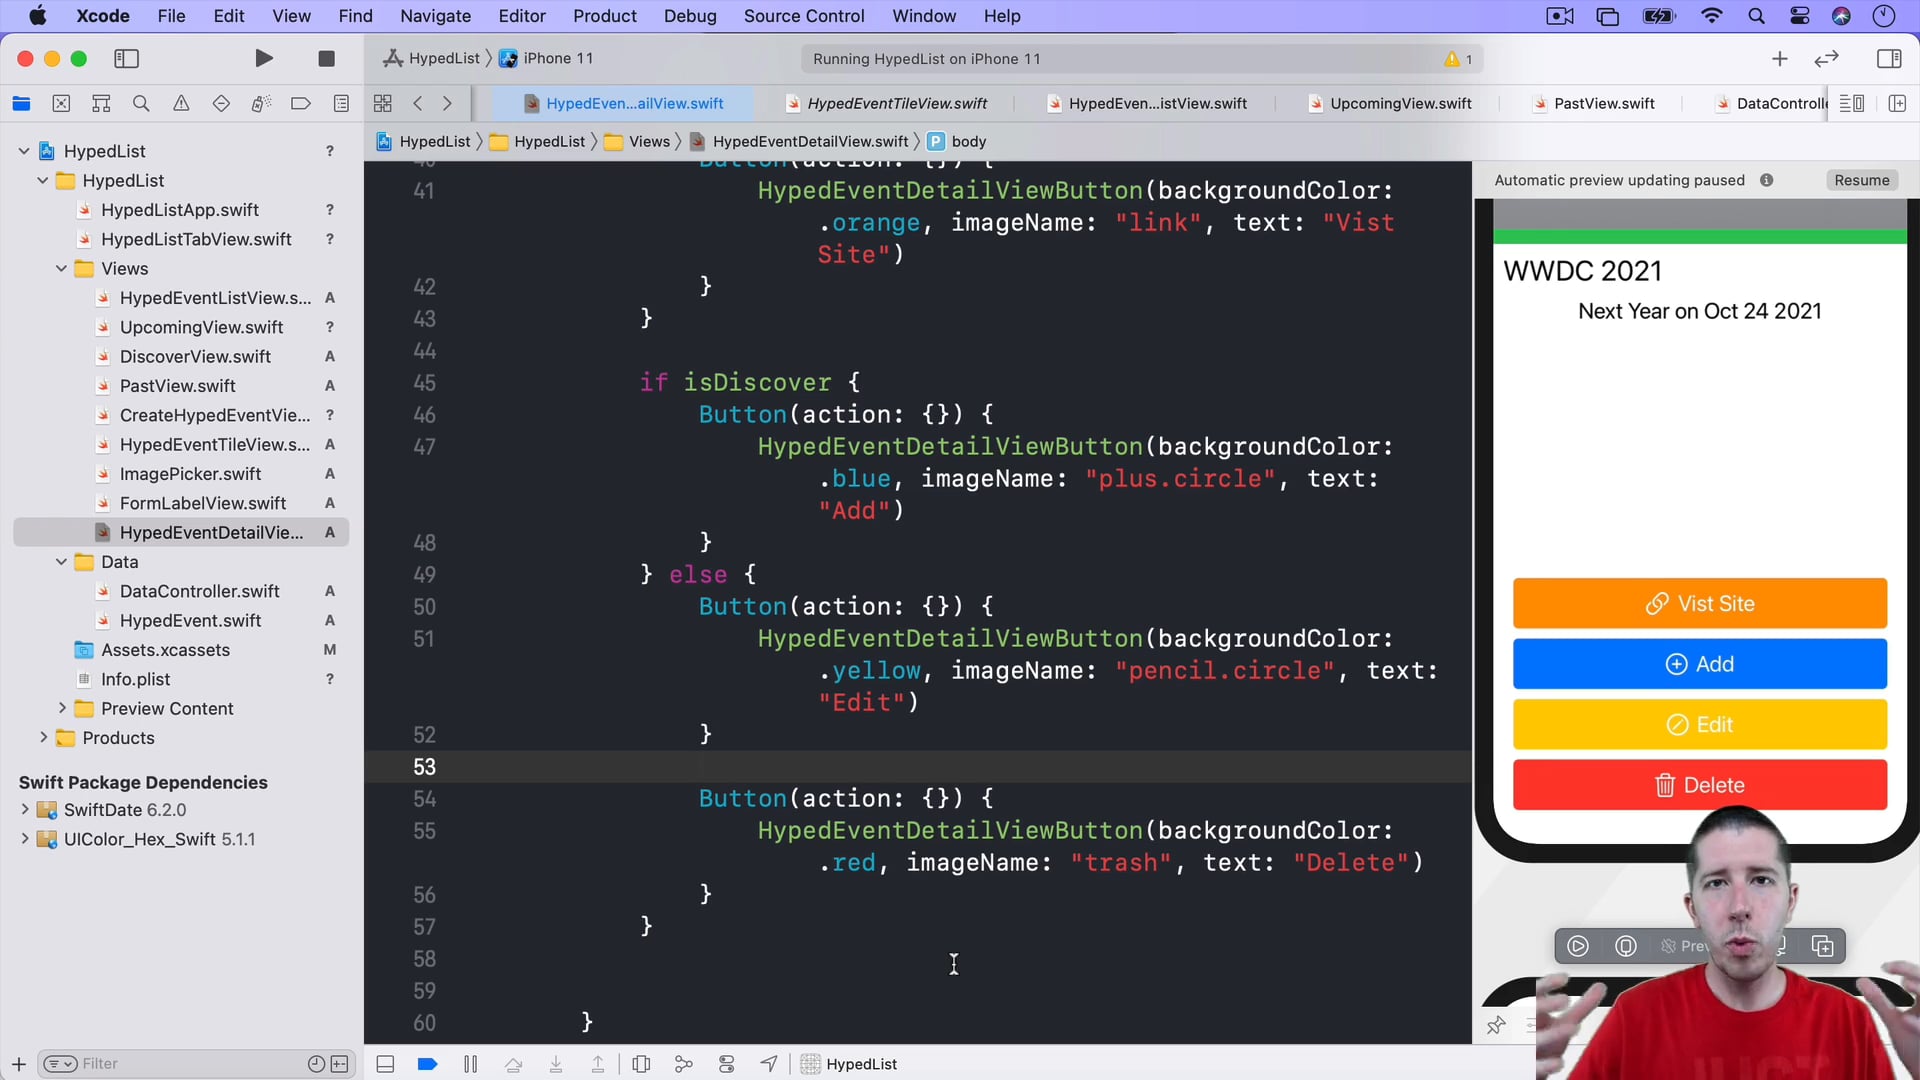Open Debug View Hierarchy
Screen dimensions: 1920x1080
coord(641,1064)
